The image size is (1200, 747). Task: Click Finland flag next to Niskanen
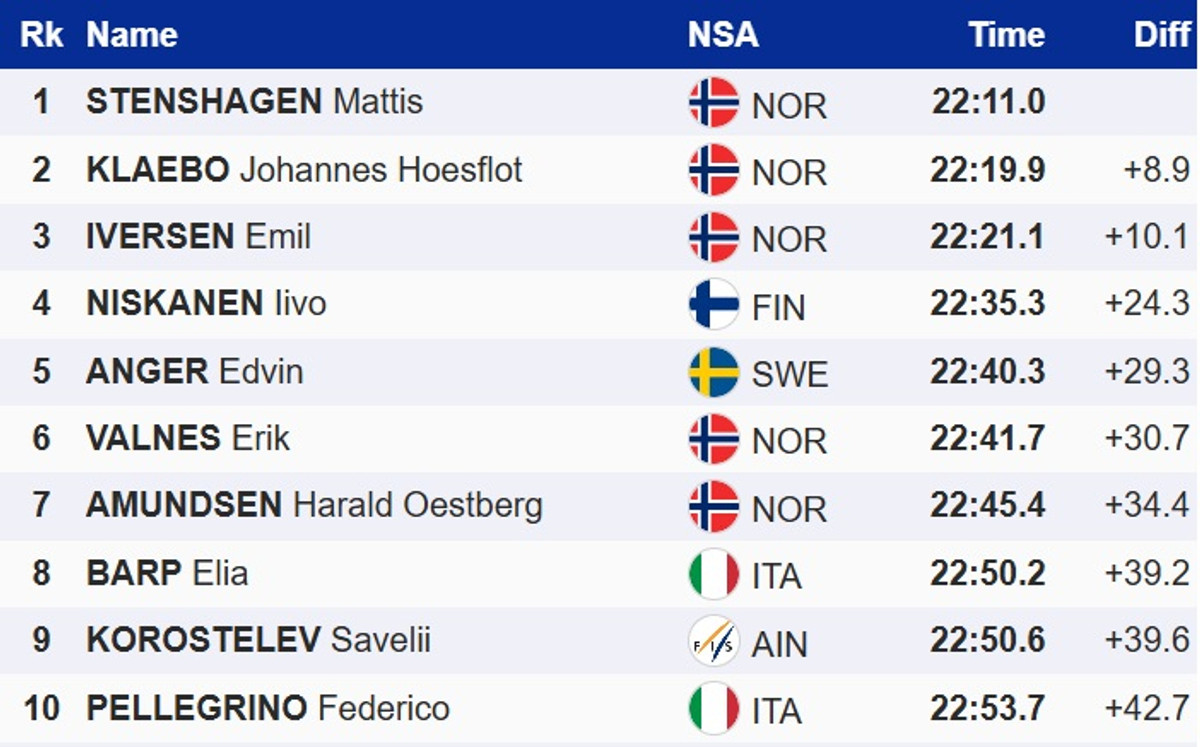point(714,304)
